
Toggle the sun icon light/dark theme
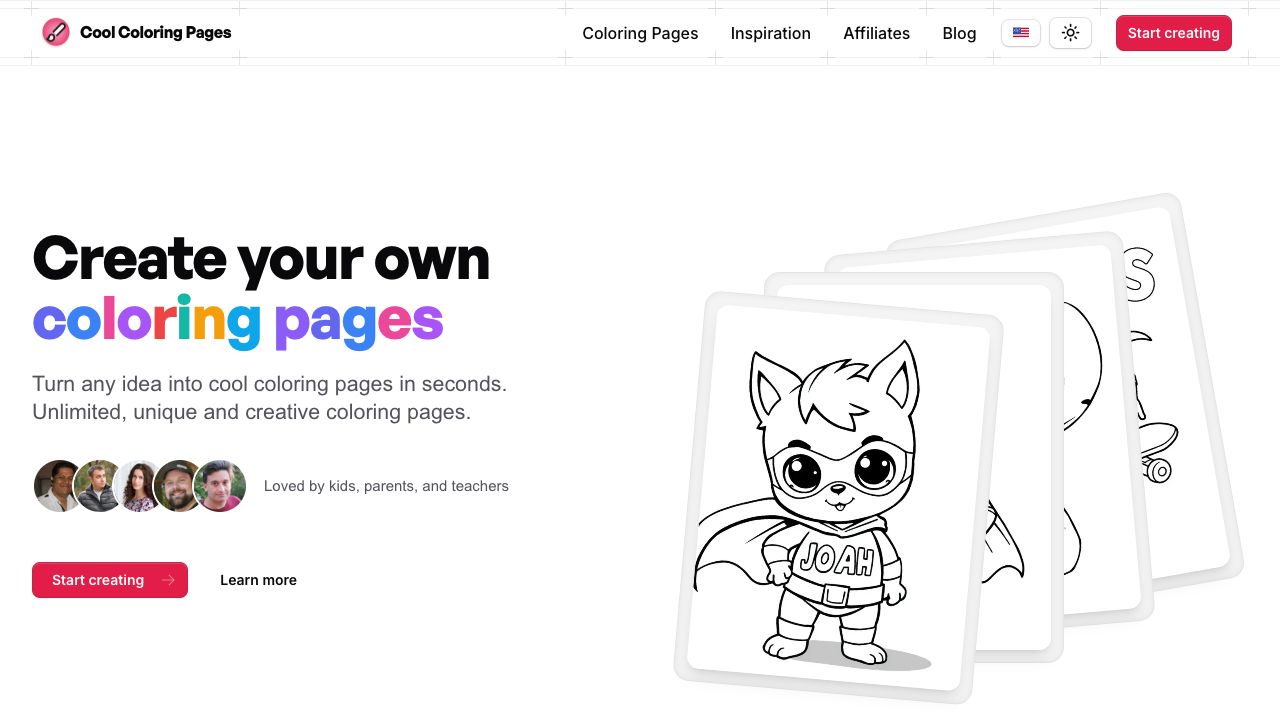[1070, 33]
